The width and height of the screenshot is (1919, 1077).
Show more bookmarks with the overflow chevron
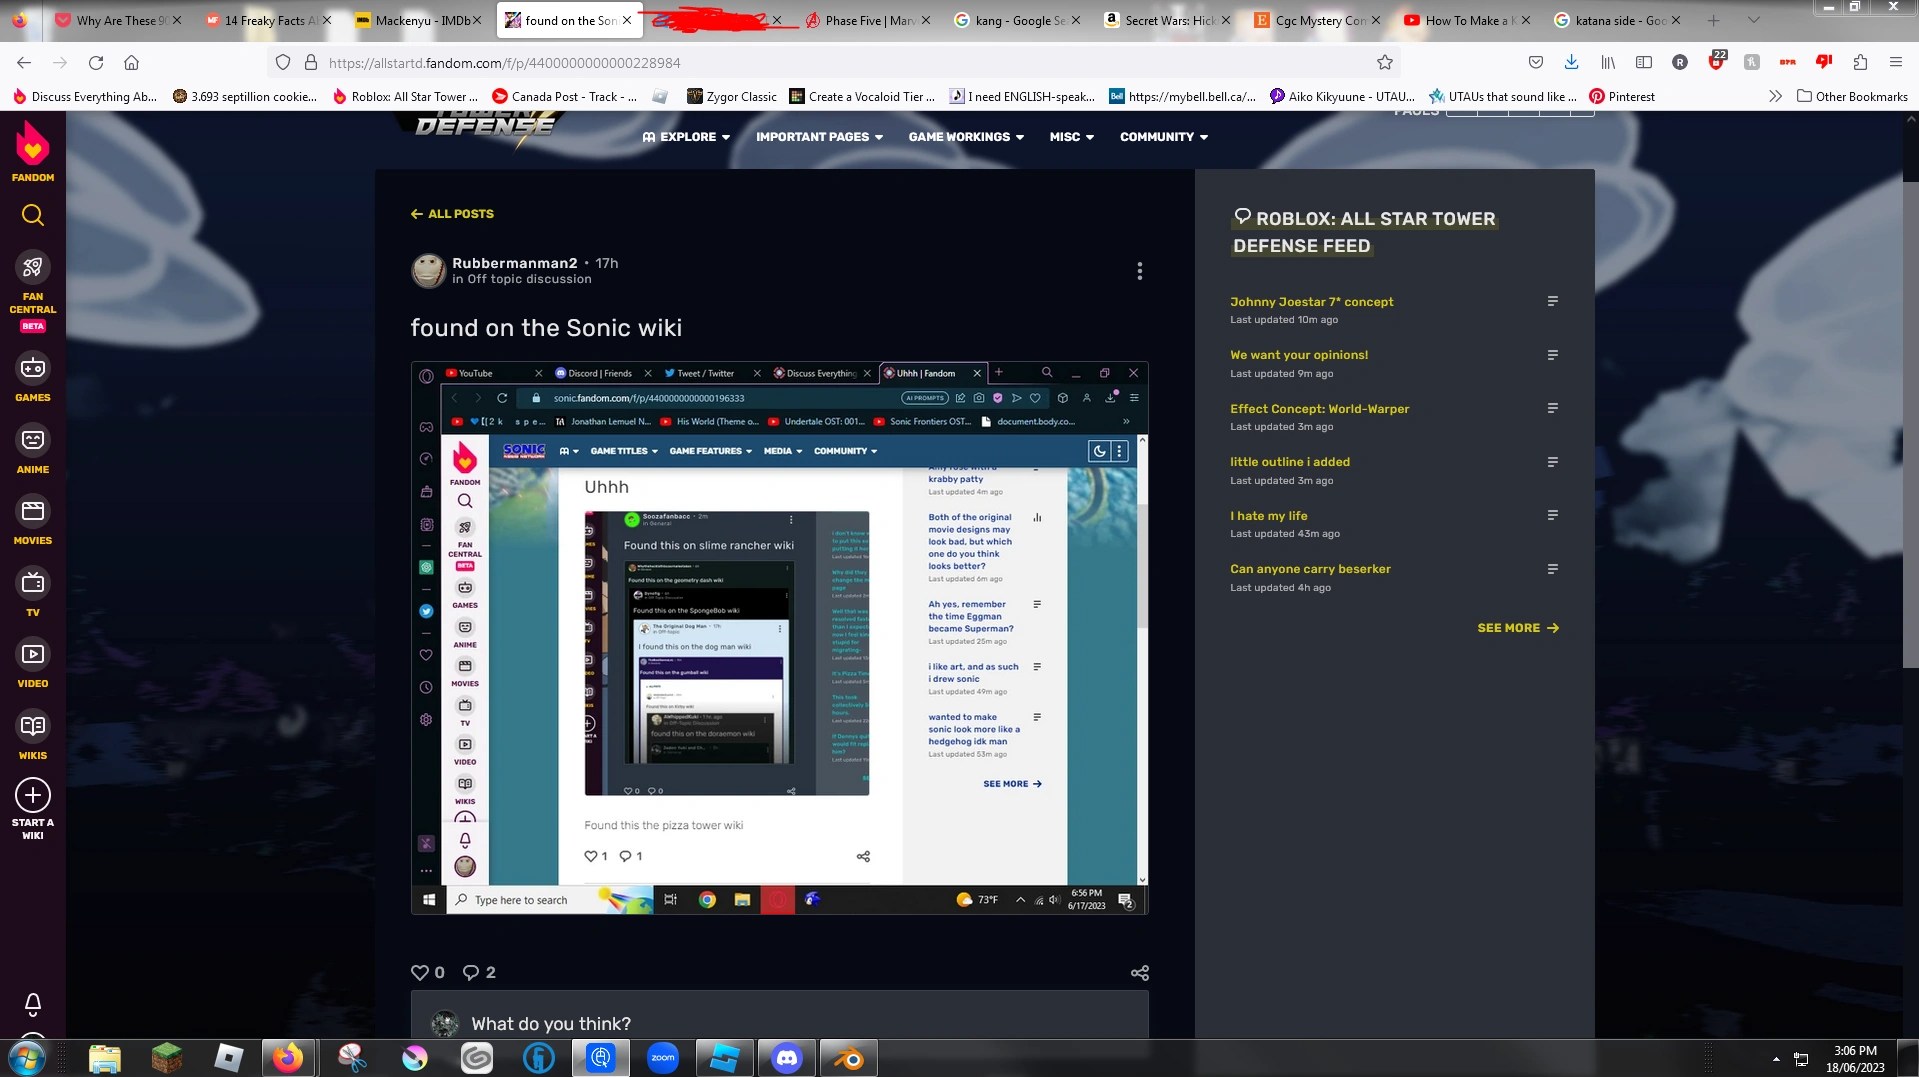pyautogui.click(x=1775, y=96)
